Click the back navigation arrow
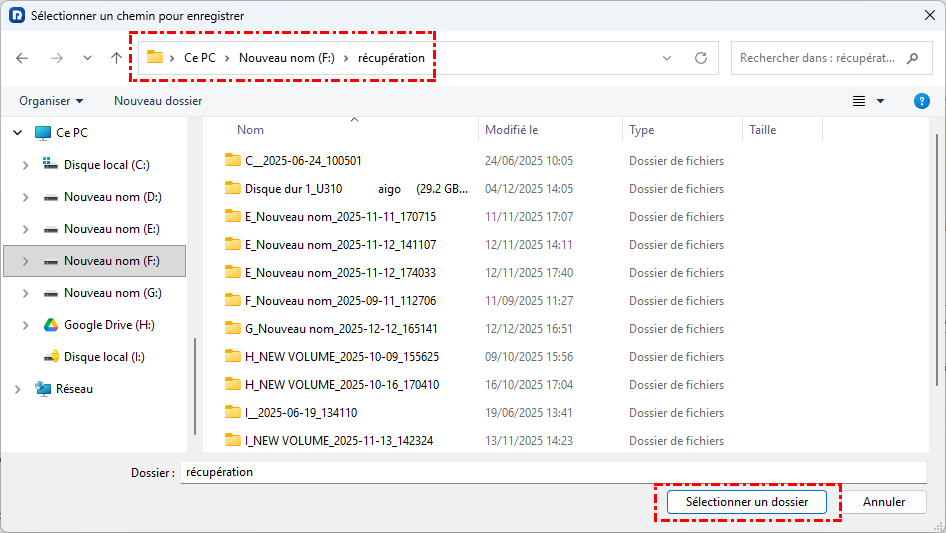The width and height of the screenshot is (946, 533). [x=23, y=58]
